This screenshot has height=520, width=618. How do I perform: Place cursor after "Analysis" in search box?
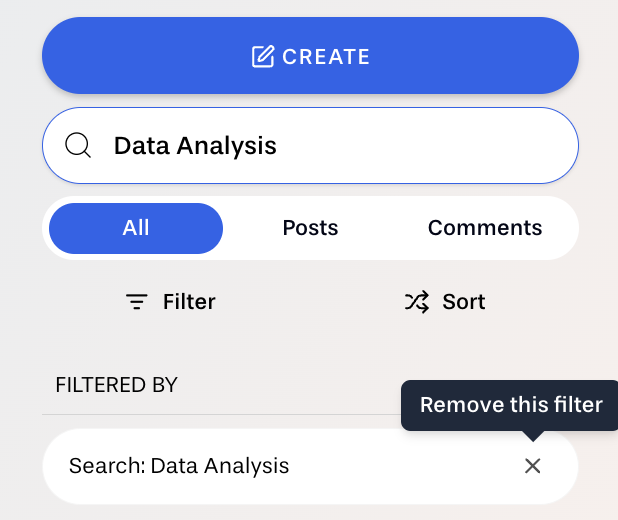tap(278, 146)
